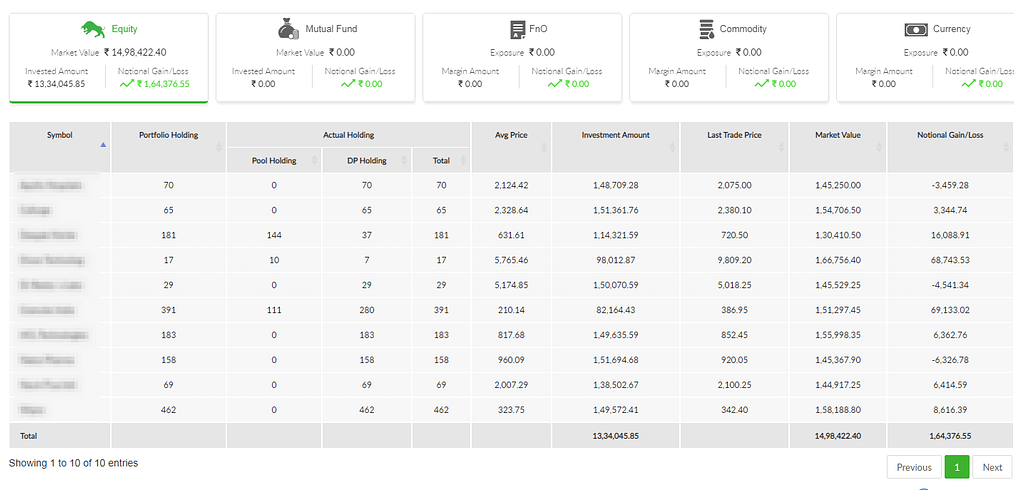Switch to the Commodity tab
This screenshot has width=1024, height=490.
click(x=729, y=57)
